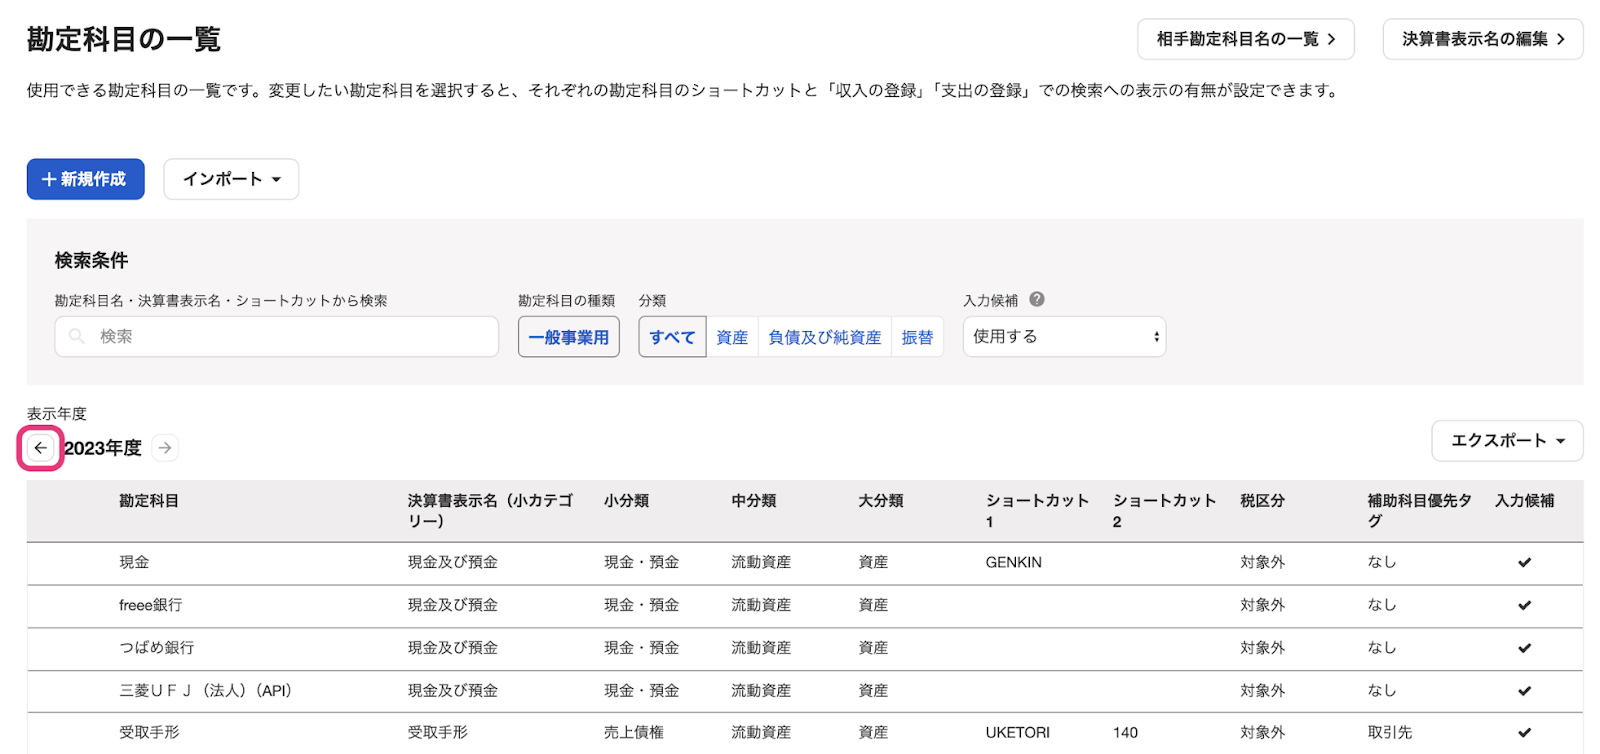This screenshot has height=754, width=1600.
Task: Click the 補助科目優先タグ column header
Action: 1420,511
